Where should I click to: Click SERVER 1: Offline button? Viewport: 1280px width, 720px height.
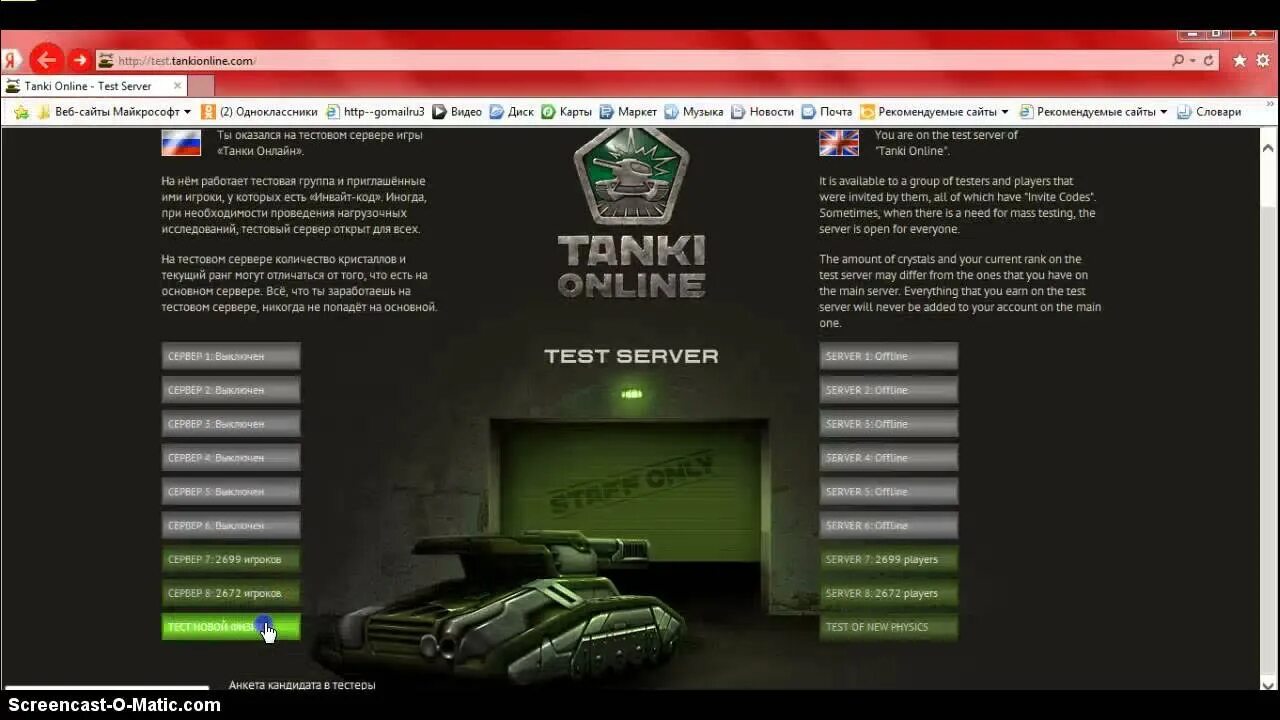tap(889, 356)
